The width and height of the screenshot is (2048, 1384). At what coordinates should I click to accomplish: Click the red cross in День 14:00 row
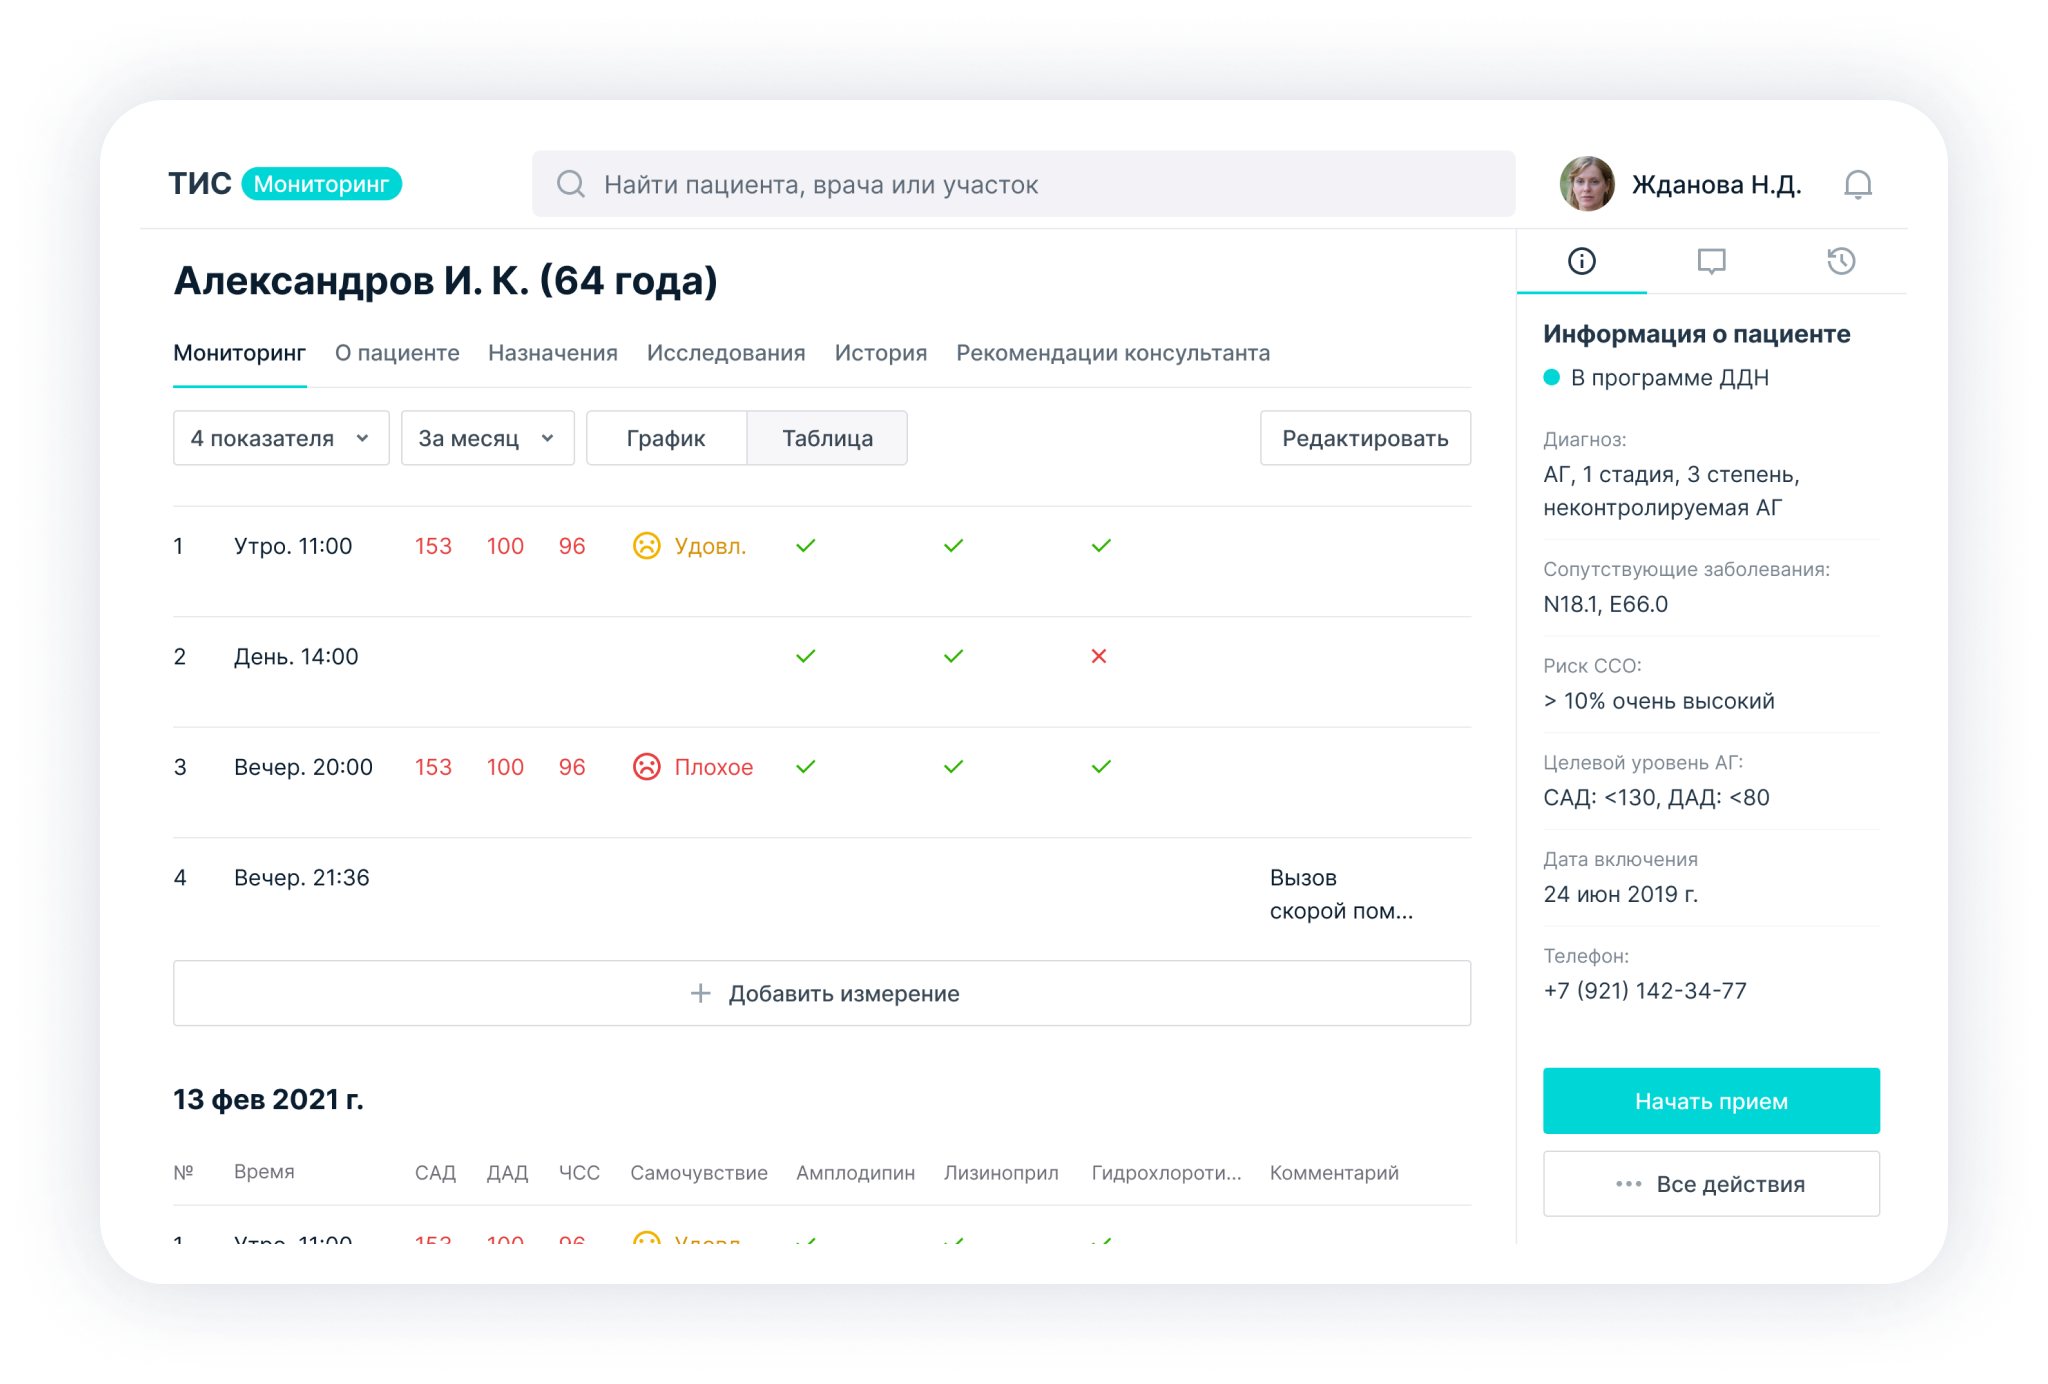click(1099, 656)
